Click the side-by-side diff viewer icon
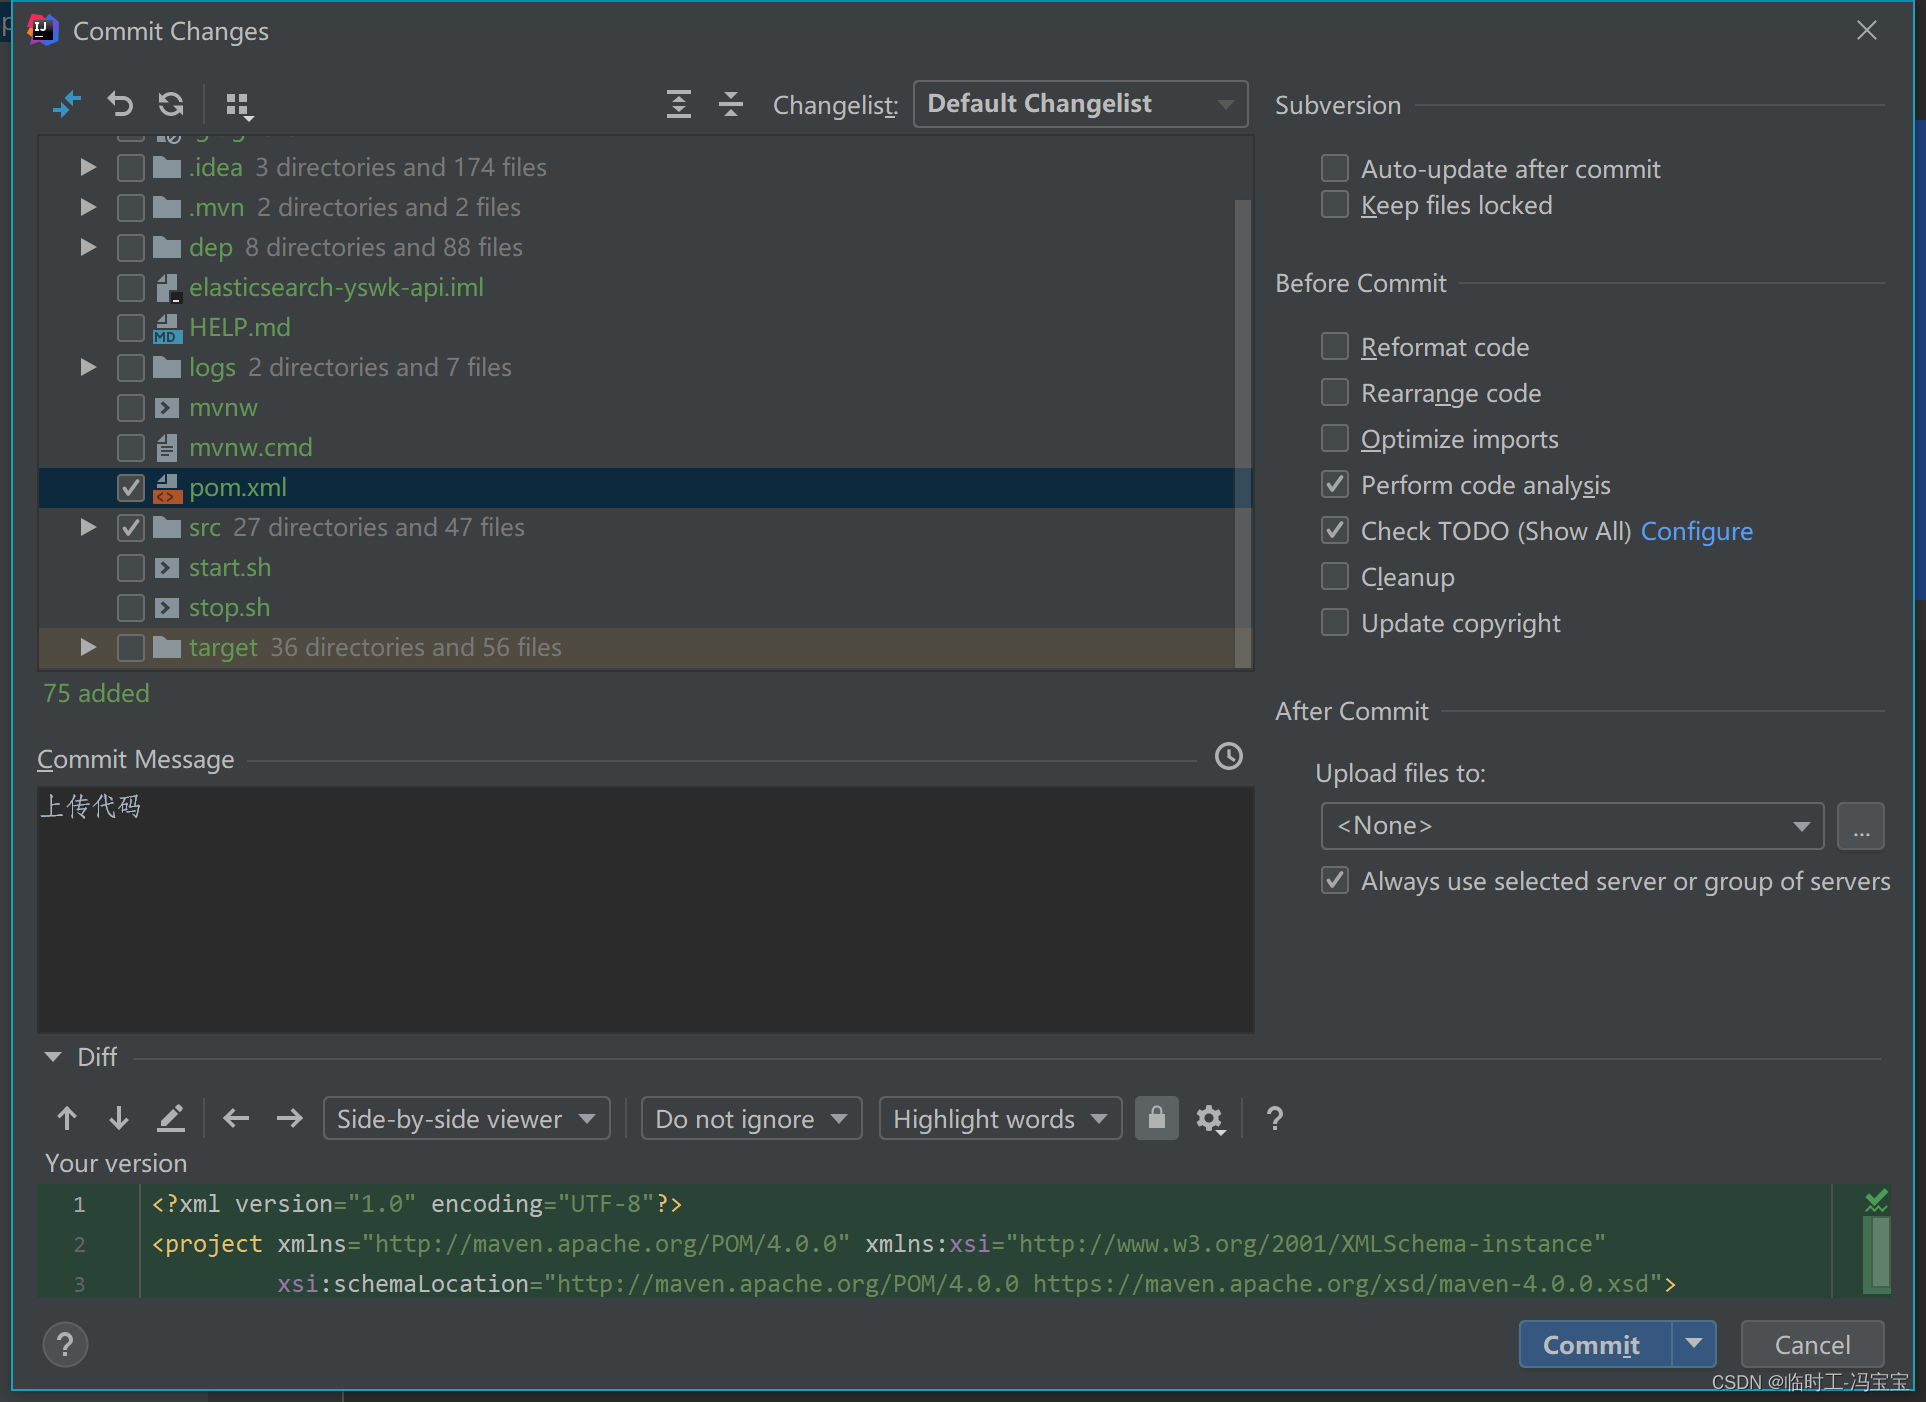The height and width of the screenshot is (1402, 1926). (x=458, y=1118)
